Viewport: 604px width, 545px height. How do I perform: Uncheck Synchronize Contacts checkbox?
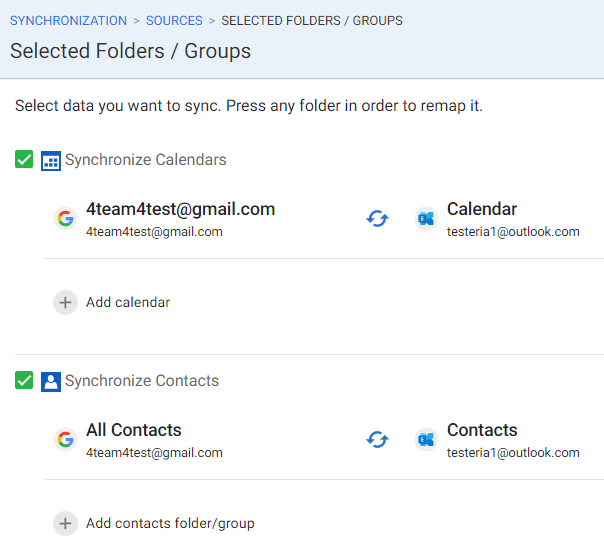[25, 380]
